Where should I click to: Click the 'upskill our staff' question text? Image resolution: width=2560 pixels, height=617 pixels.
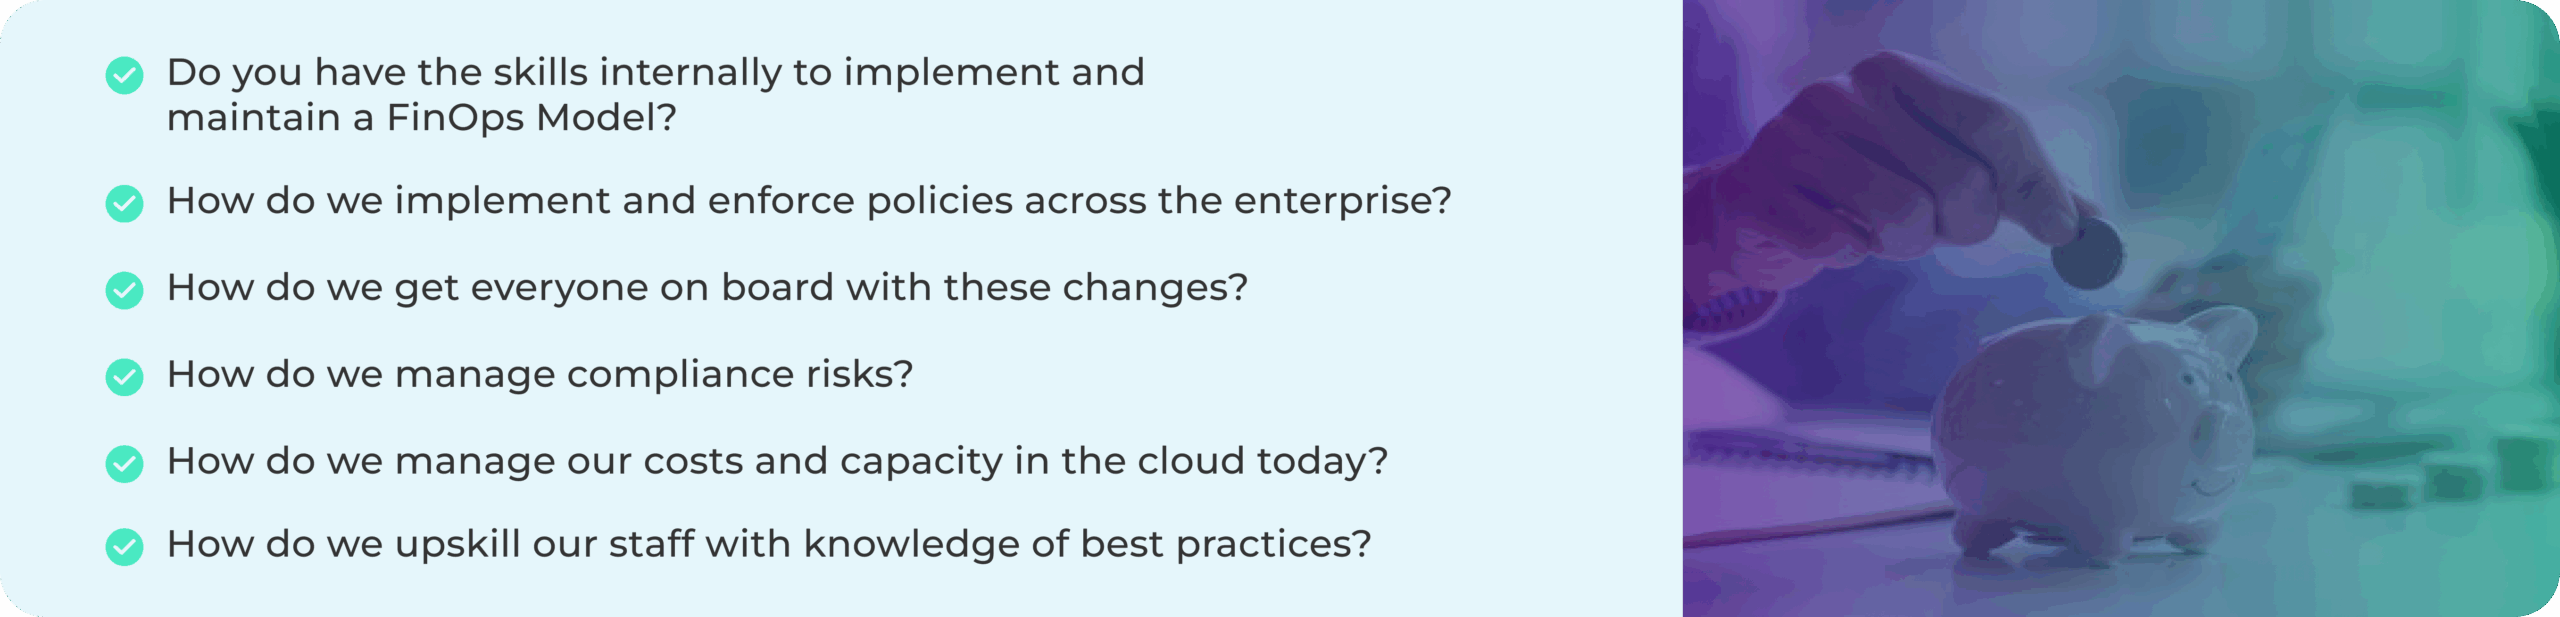click(x=768, y=545)
